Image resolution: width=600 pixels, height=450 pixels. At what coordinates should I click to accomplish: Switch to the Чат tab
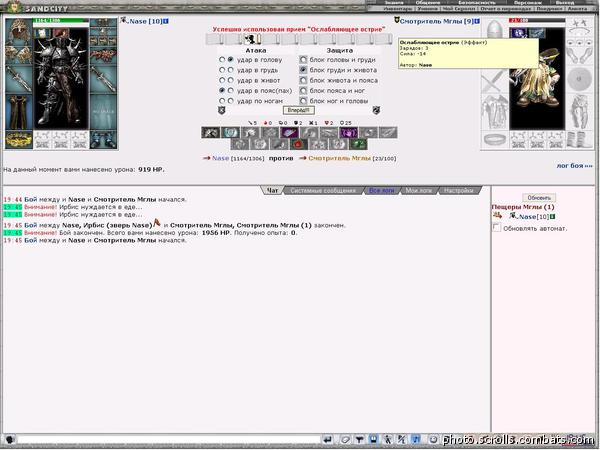272,191
